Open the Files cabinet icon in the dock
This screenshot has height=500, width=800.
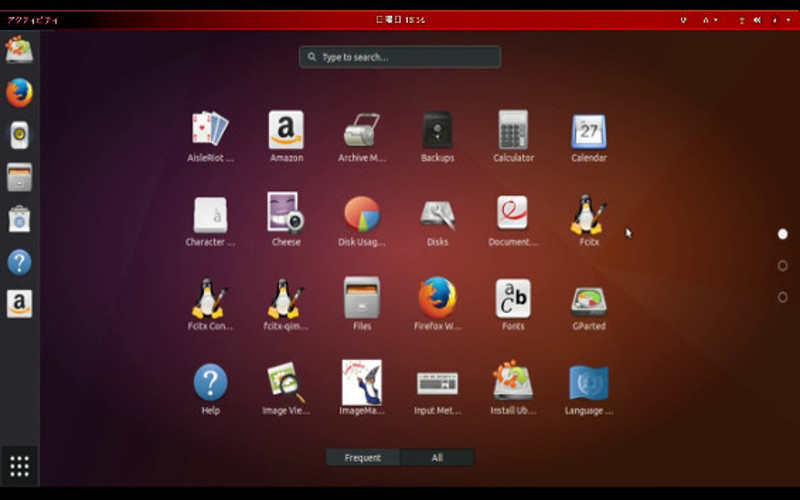click(x=19, y=177)
